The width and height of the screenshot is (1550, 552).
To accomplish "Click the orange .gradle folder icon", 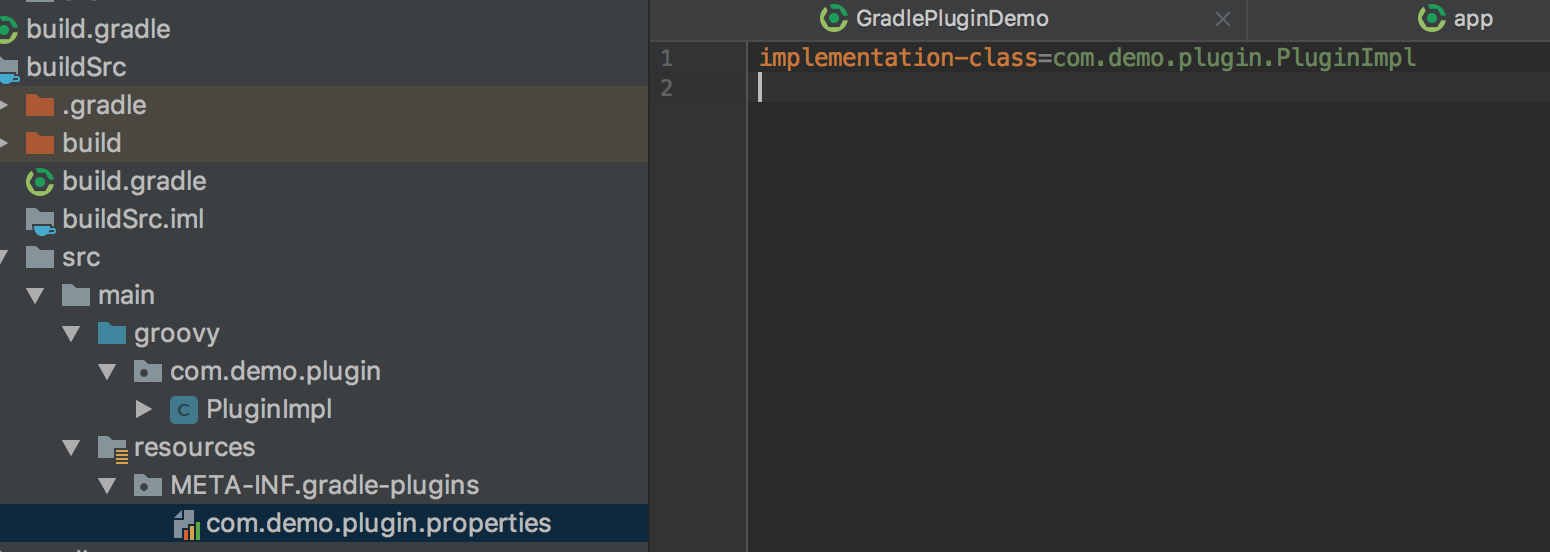I will point(40,105).
